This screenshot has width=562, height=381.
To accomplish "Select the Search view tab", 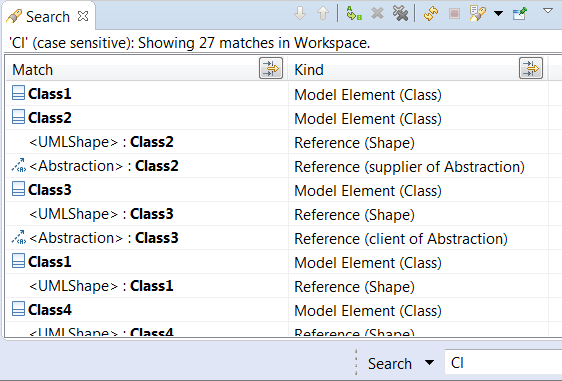I will (48, 16).
